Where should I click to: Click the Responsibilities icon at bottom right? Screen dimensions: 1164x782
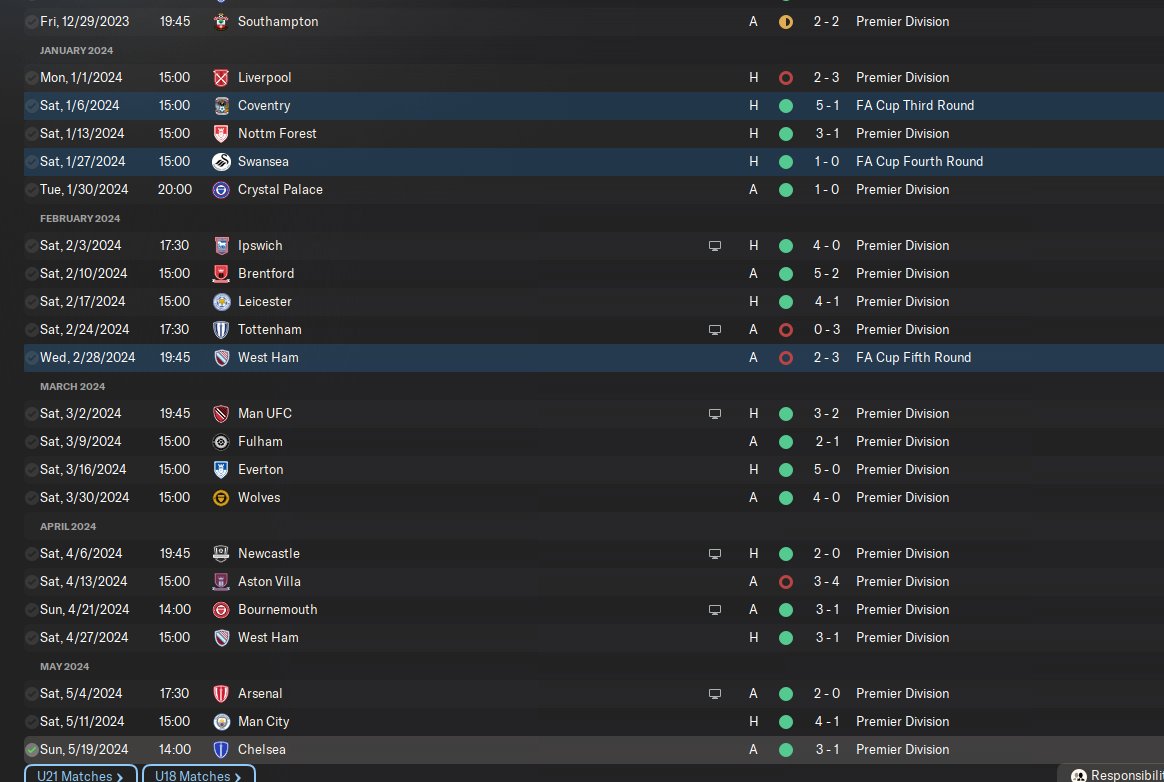[1078, 775]
